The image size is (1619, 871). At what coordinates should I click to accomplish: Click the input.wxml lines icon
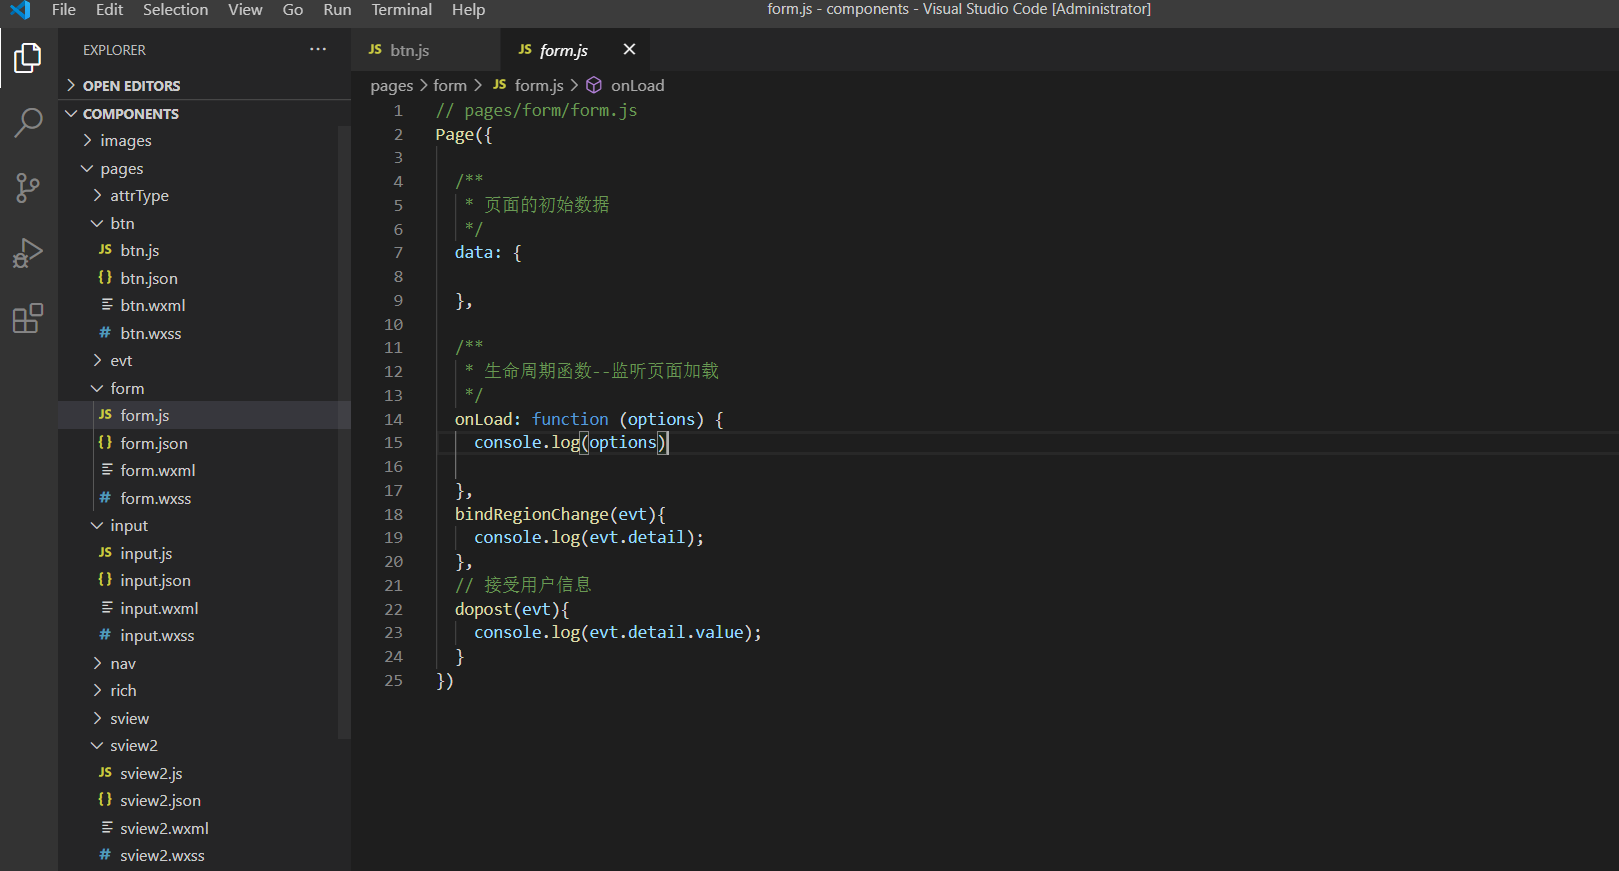tap(106, 608)
